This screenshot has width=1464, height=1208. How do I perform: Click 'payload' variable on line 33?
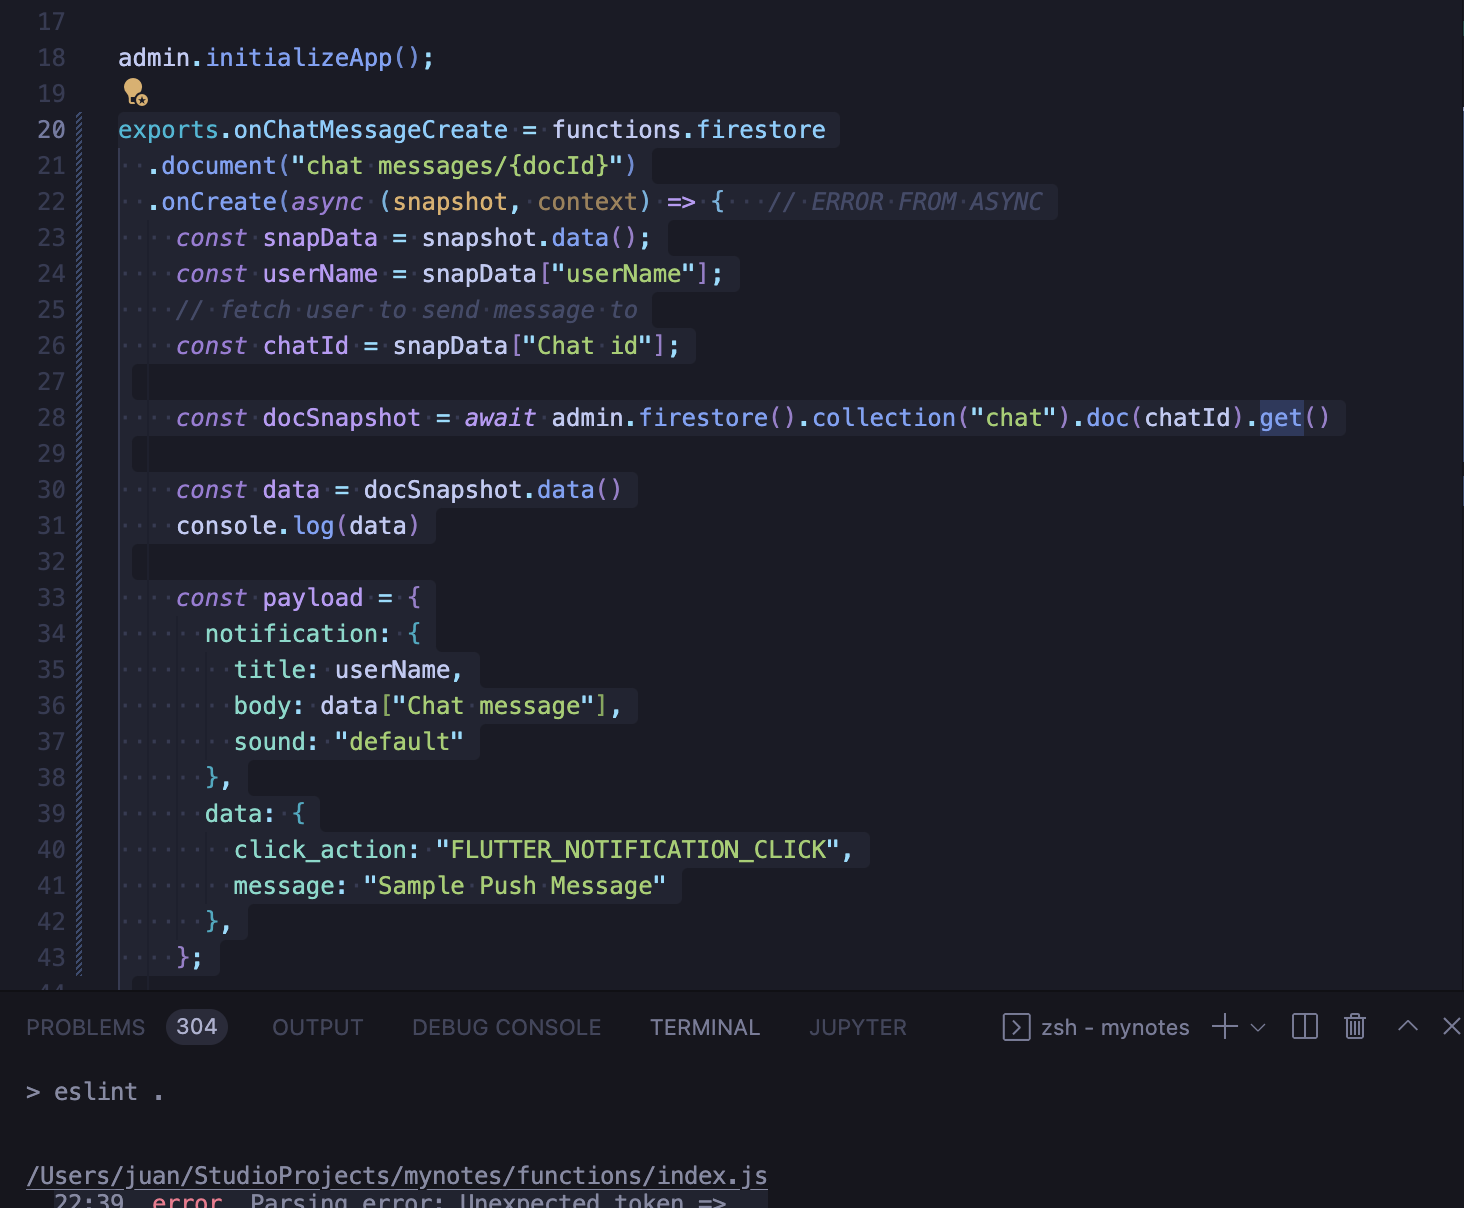(313, 598)
